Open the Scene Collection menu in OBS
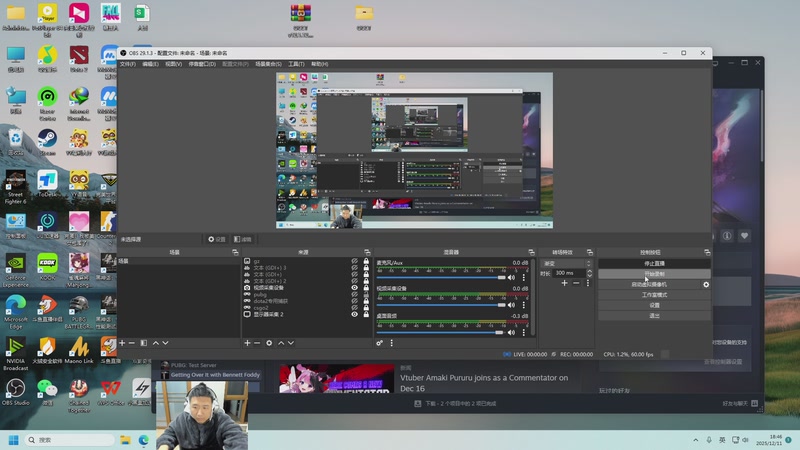 (x=268, y=64)
